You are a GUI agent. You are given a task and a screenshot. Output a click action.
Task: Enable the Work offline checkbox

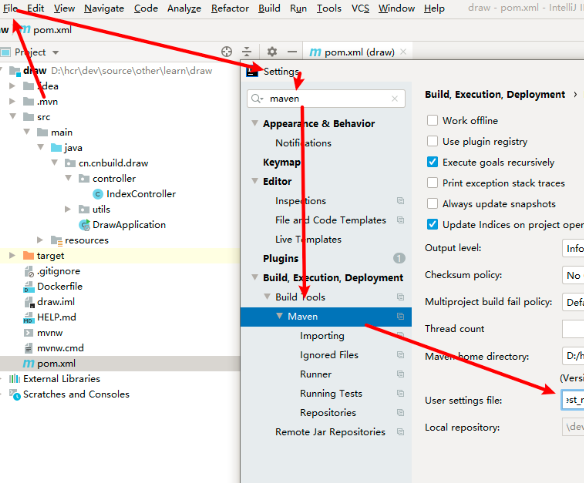point(432,121)
